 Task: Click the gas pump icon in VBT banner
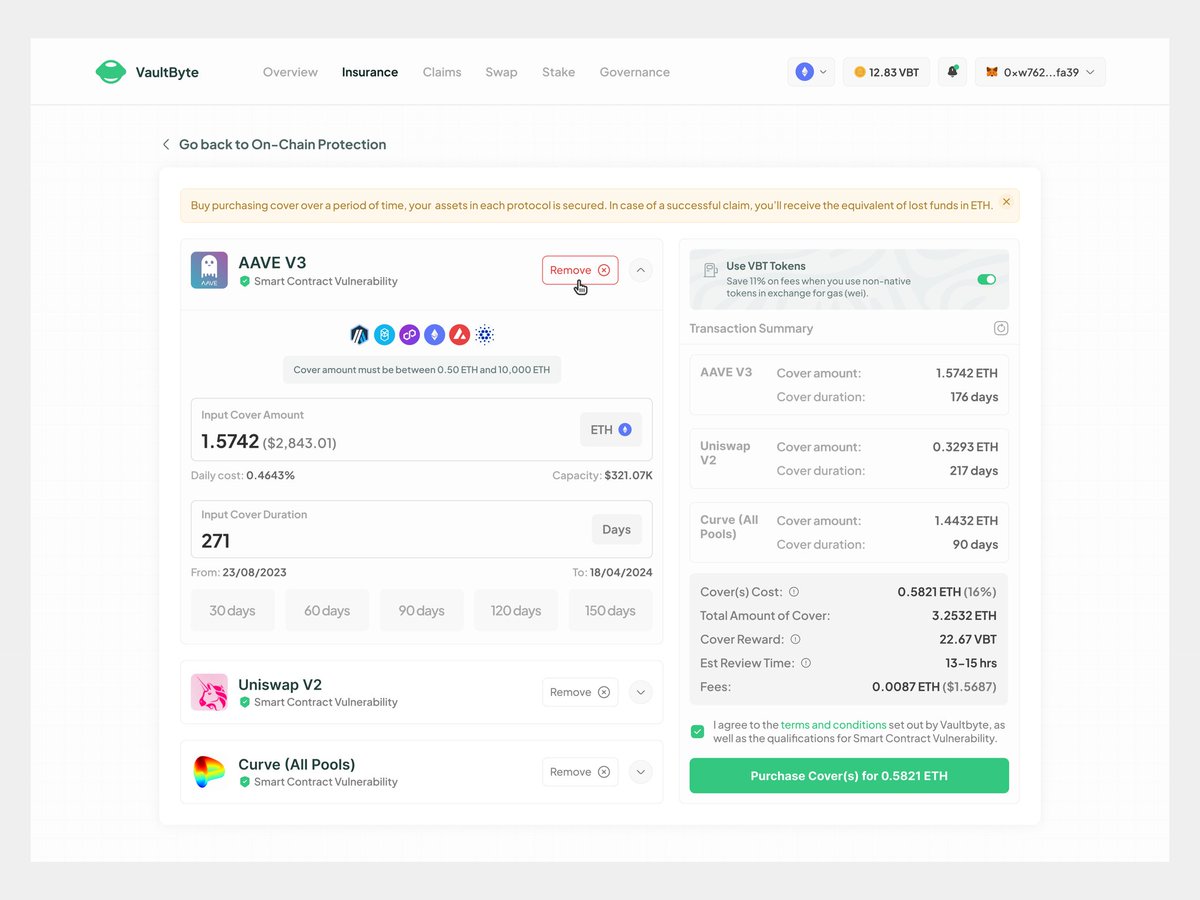pos(710,270)
